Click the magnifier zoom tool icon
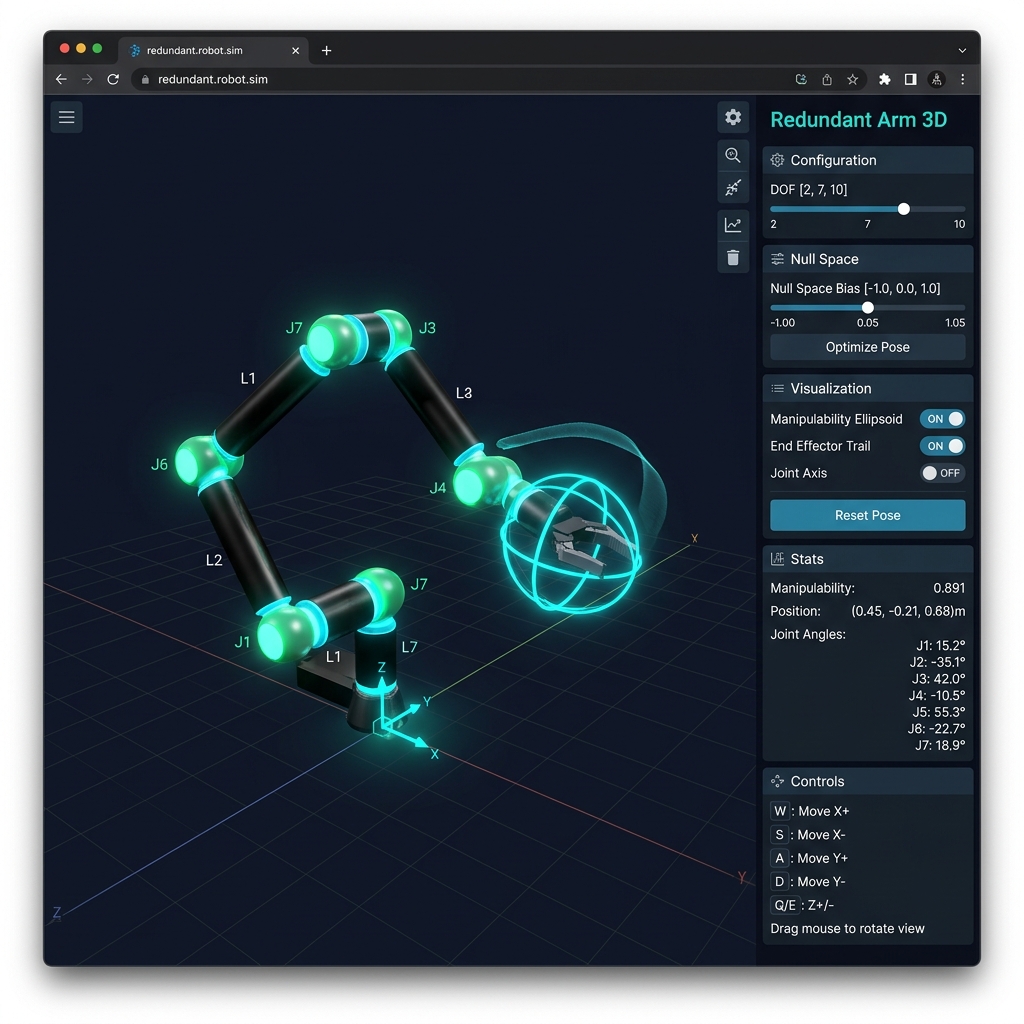 point(733,155)
